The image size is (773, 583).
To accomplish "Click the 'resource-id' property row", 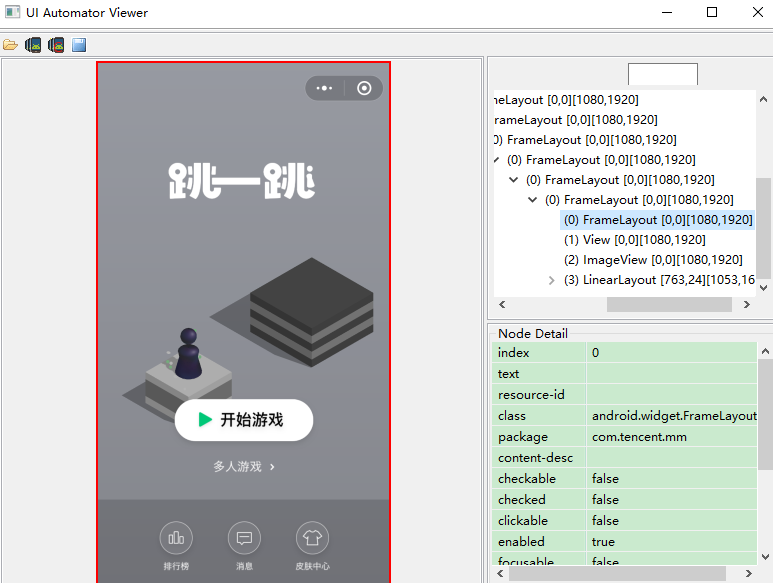I will [x=624, y=395].
